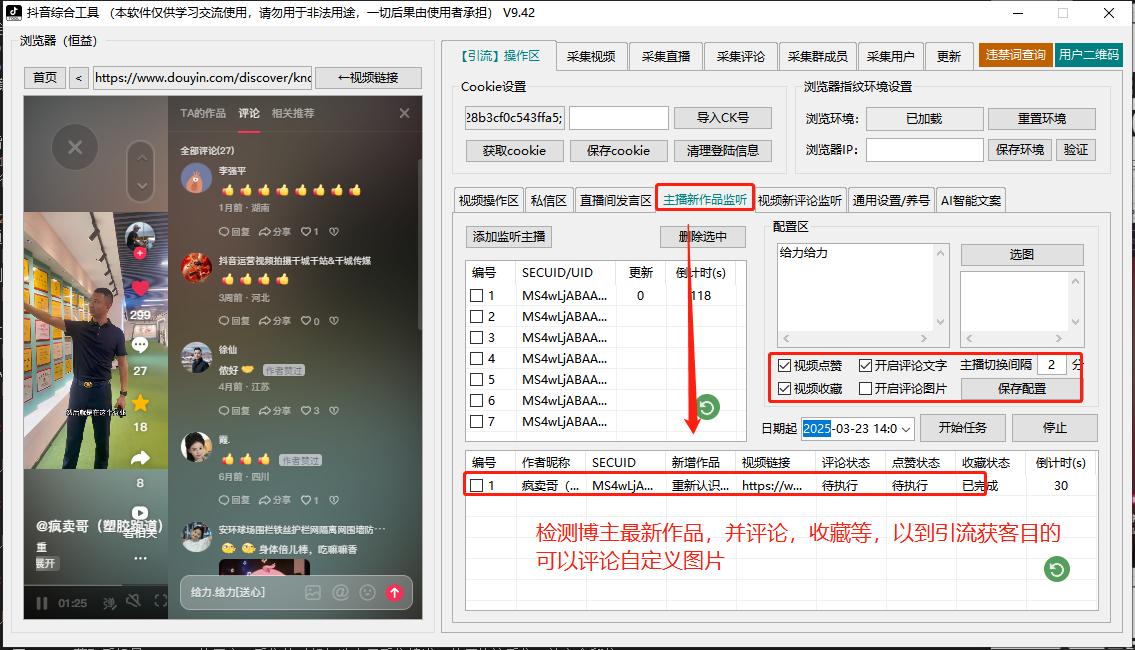Open the emoji picker in the comment box
The width and height of the screenshot is (1135, 650).
(367, 592)
